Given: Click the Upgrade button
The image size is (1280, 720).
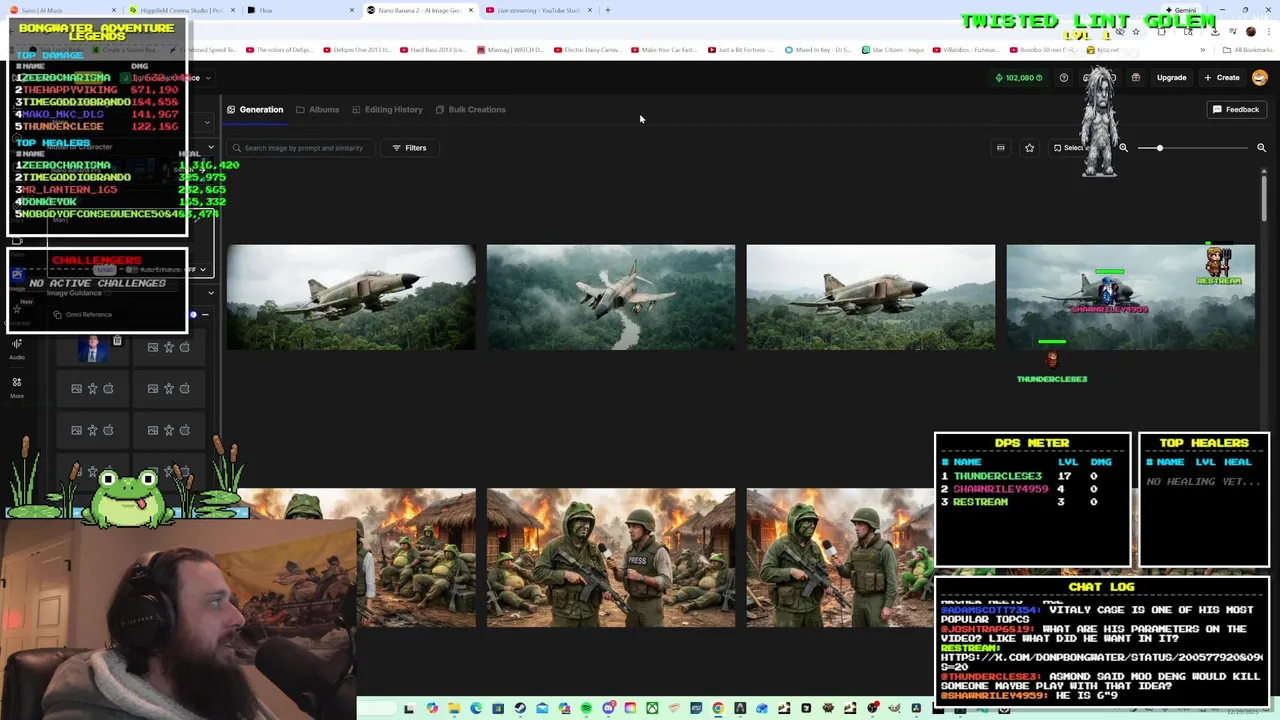Looking at the screenshot, I should [x=1172, y=78].
